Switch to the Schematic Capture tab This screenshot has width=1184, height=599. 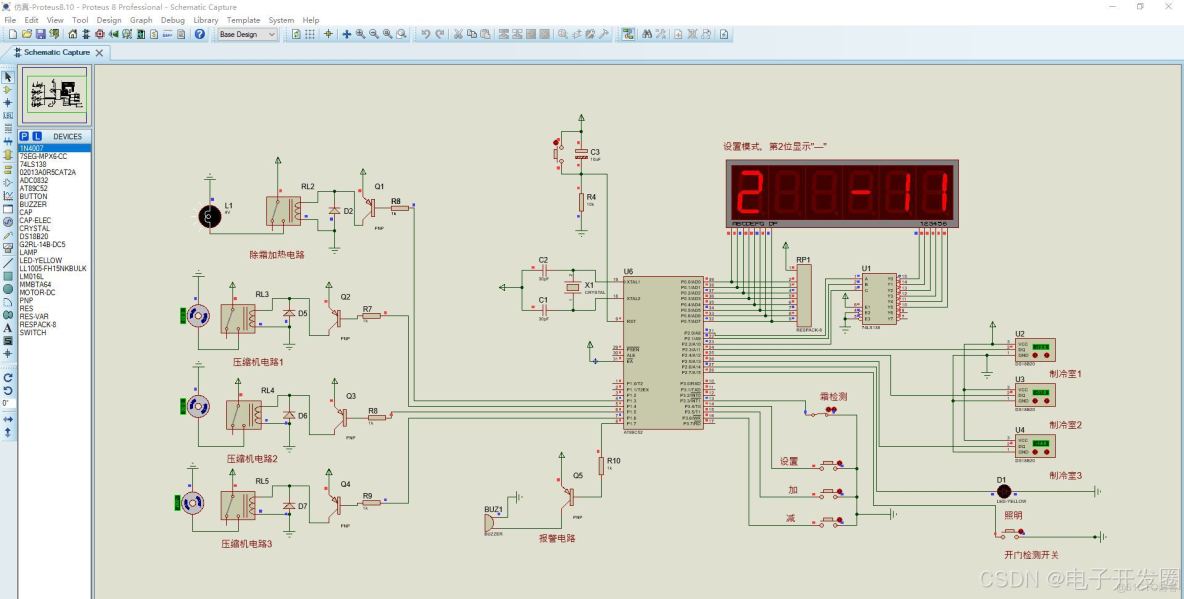click(55, 52)
